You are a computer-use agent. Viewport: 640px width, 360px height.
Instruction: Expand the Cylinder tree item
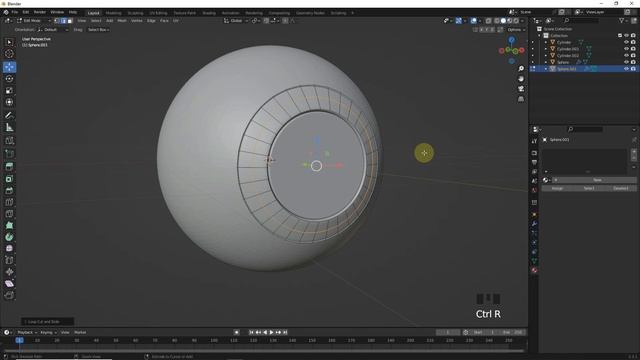(x=546, y=42)
